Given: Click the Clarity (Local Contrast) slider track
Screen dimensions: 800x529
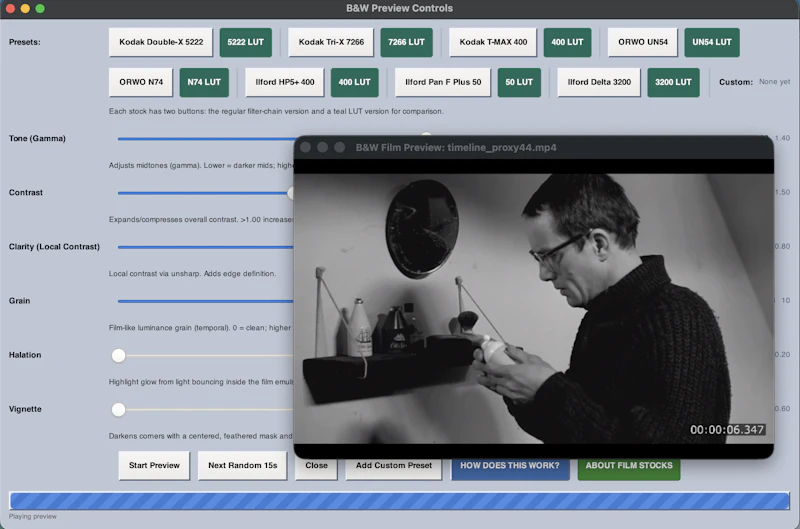Looking at the screenshot, I should (206, 247).
